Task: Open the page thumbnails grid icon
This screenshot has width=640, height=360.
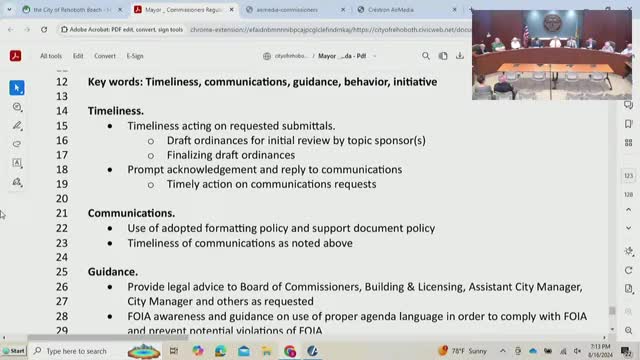Action: click(629, 142)
